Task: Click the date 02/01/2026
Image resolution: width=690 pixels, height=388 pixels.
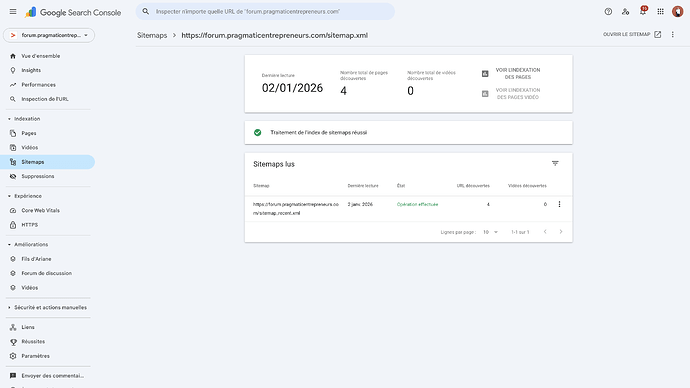Action: click(x=292, y=88)
